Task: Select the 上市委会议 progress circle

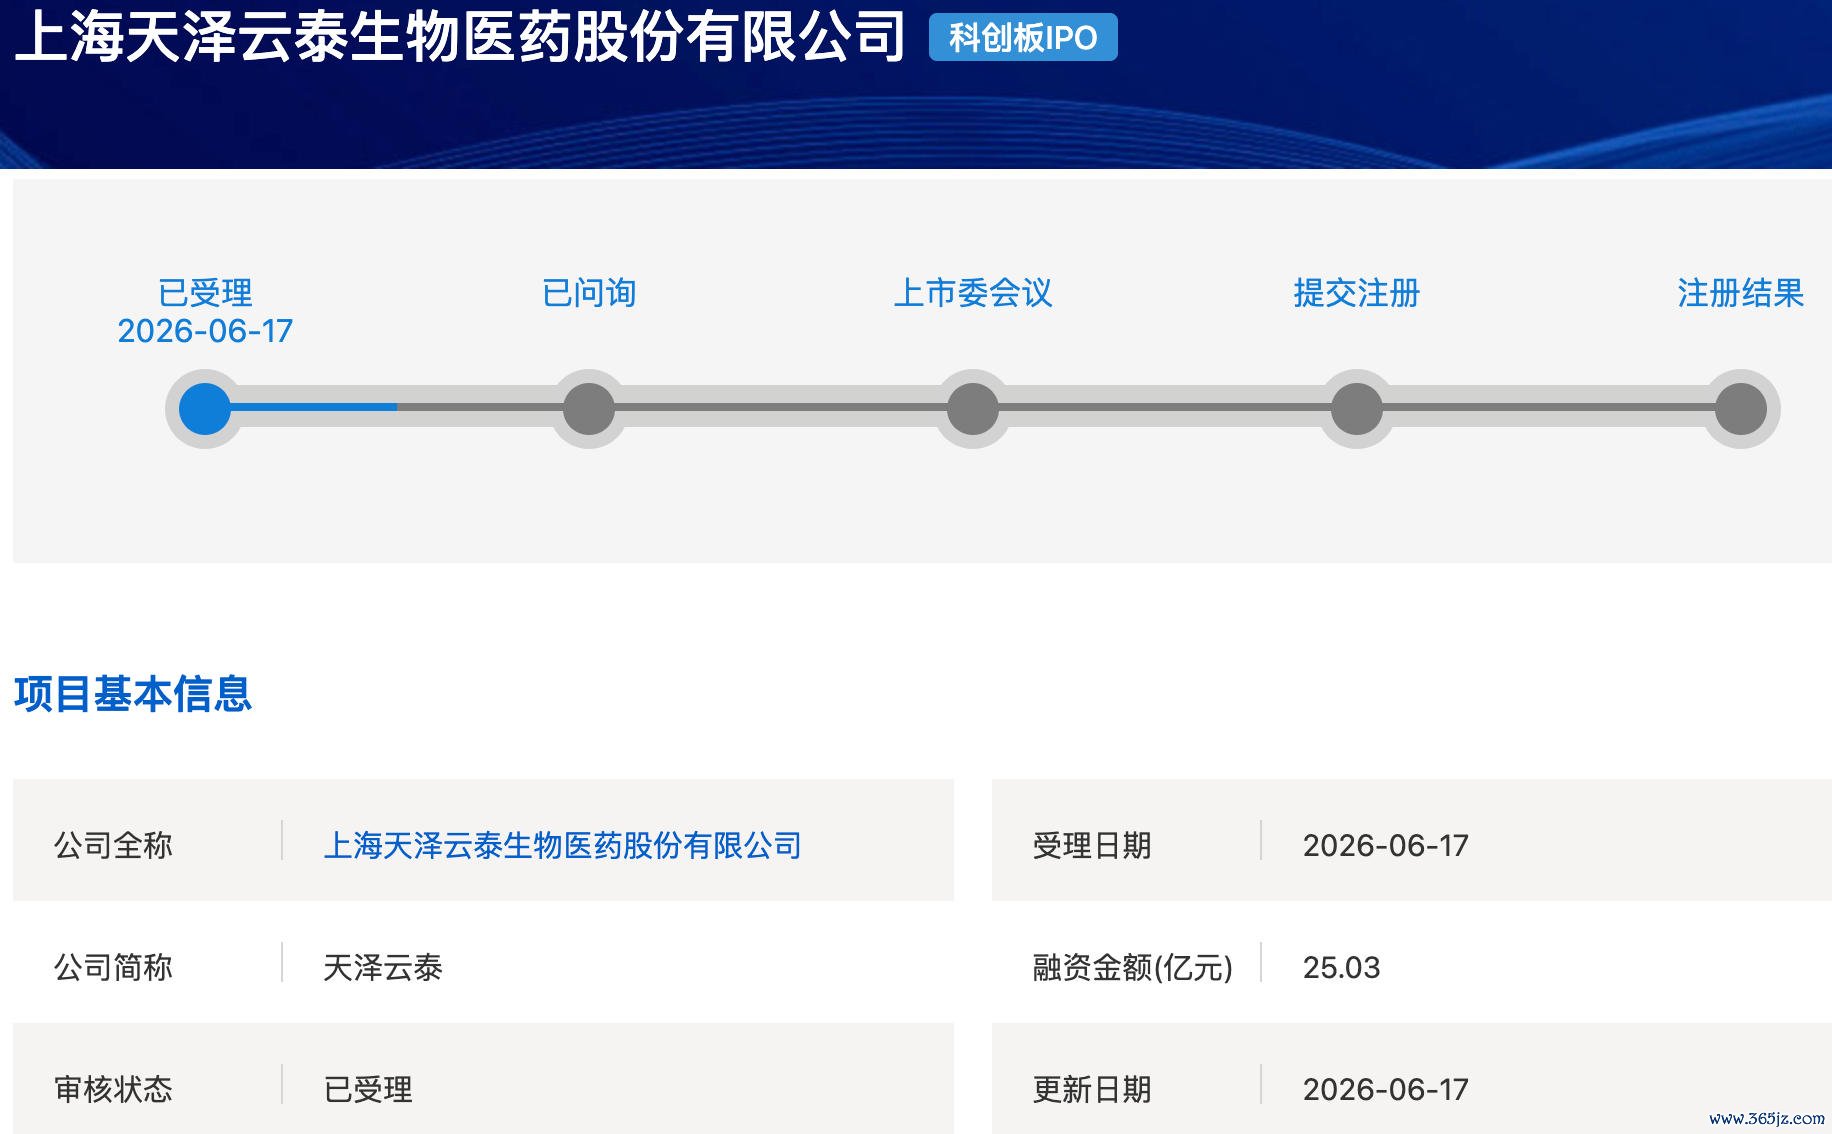Action: tap(973, 409)
